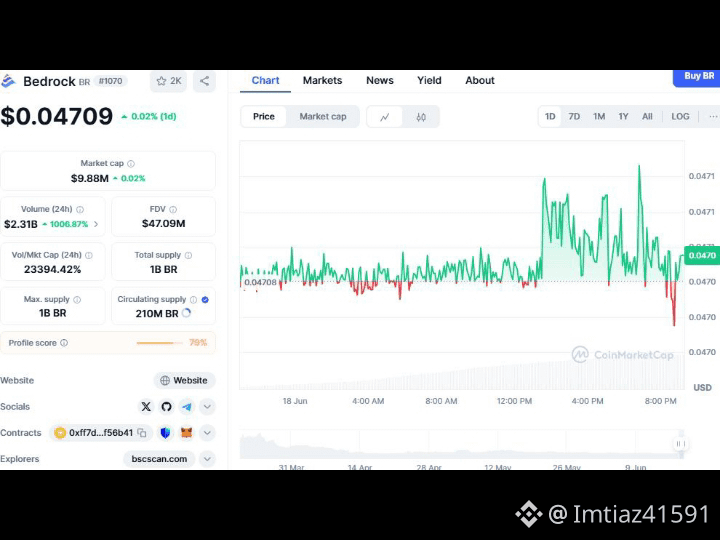Open the Chart tab
This screenshot has width=720, height=540.
tap(265, 80)
